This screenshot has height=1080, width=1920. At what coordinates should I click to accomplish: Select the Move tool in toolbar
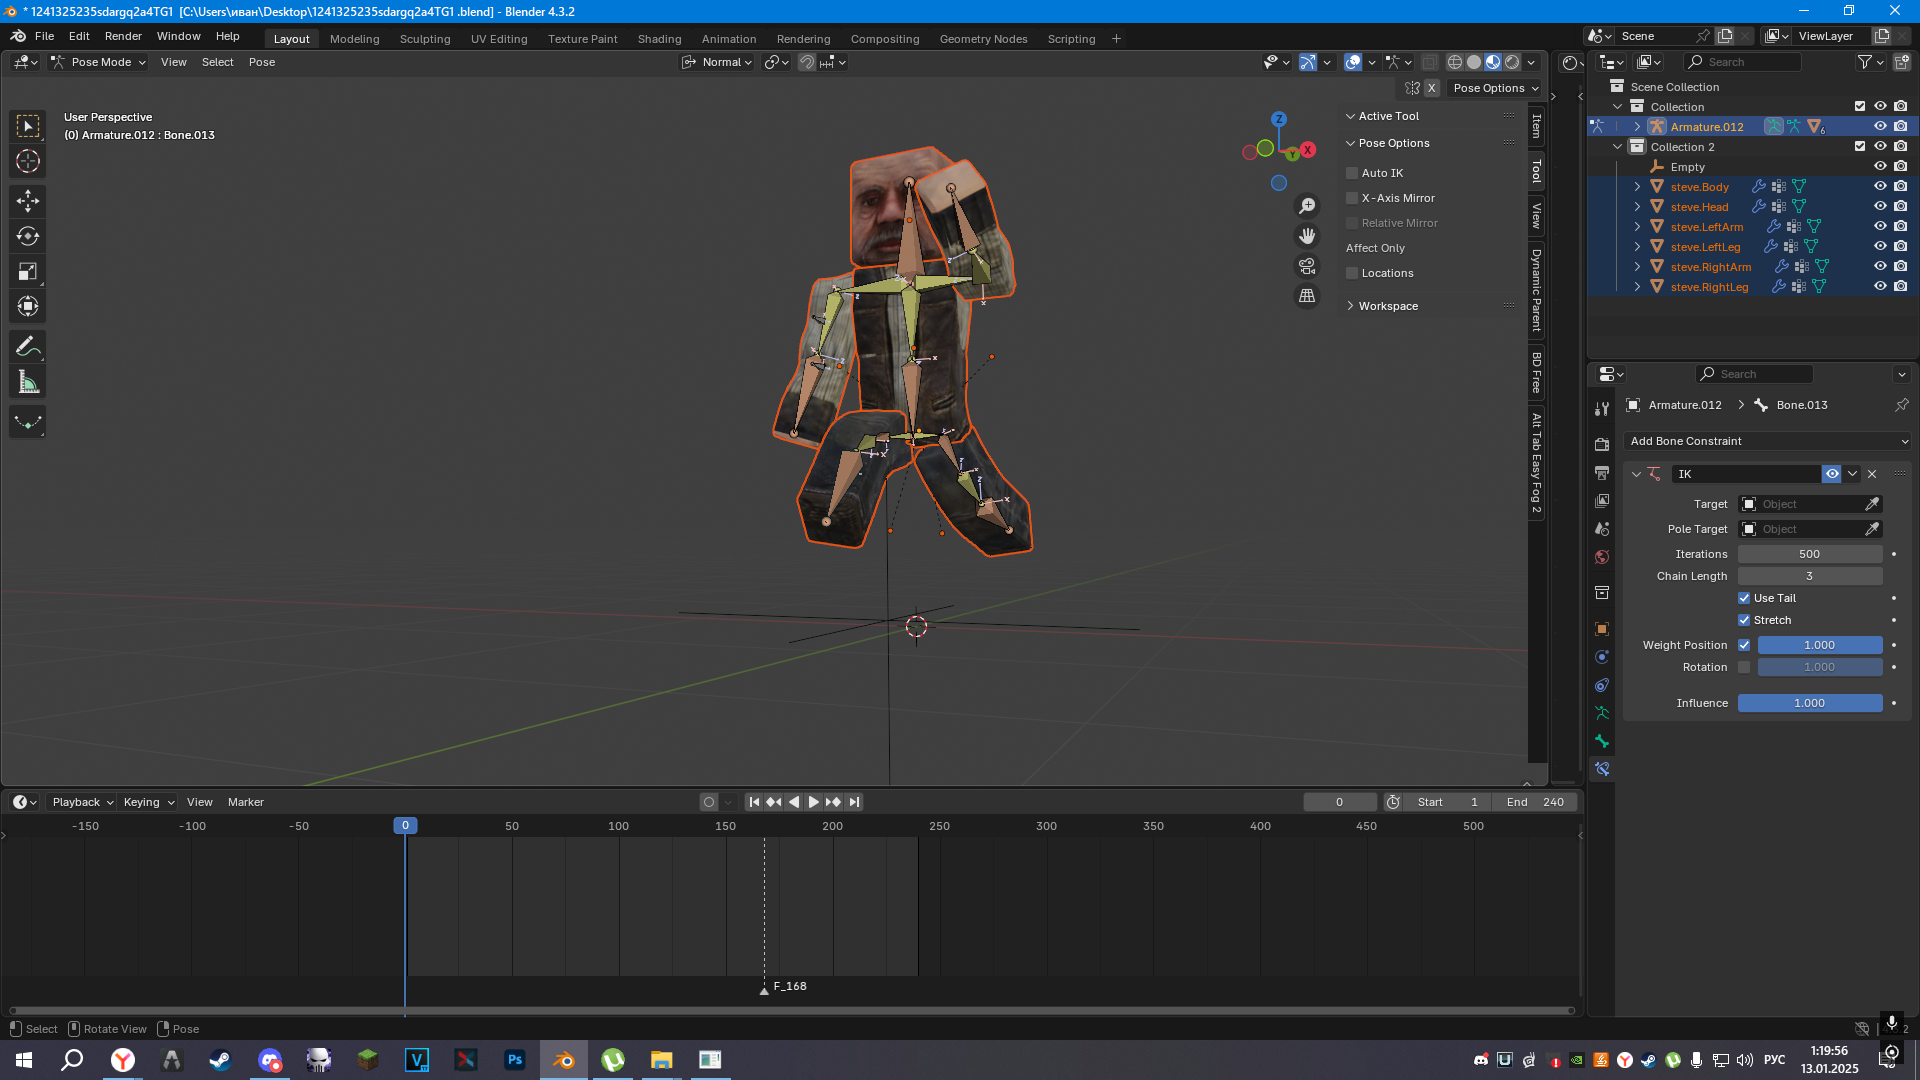27,201
